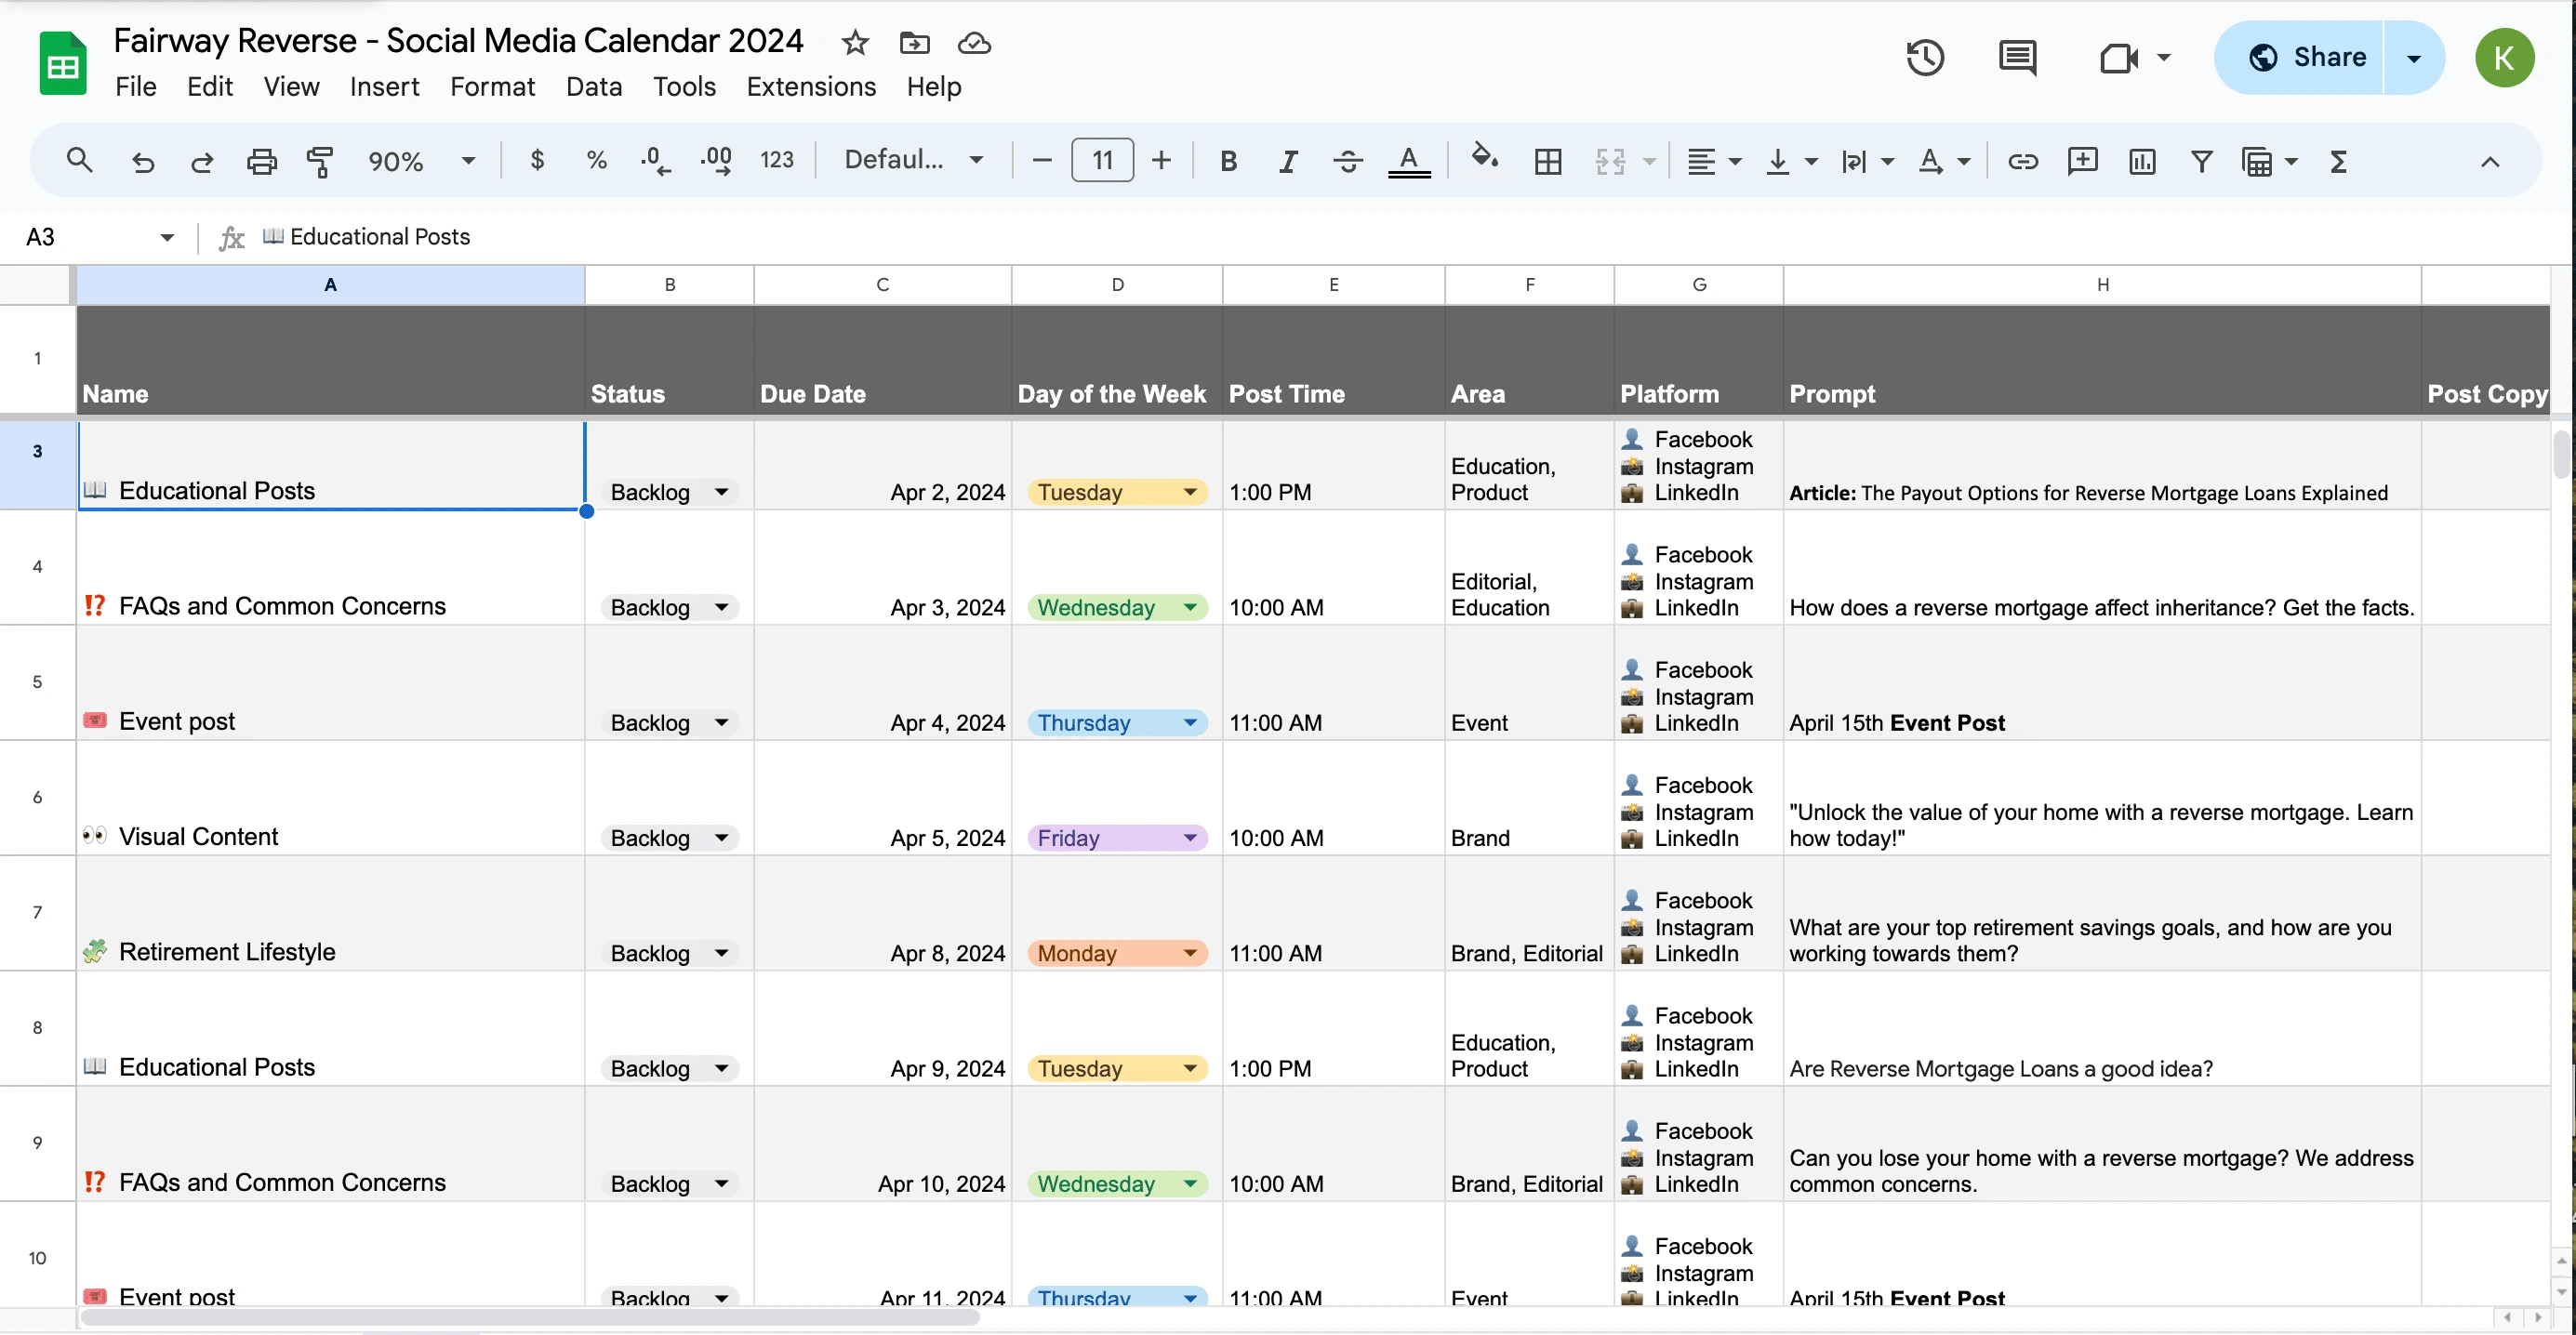Expand the Day of the Week dropdown for Wednesday row 4

1190,604
